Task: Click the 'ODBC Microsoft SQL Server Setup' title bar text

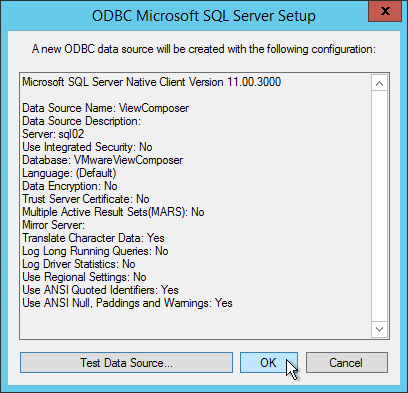Action: [x=204, y=16]
